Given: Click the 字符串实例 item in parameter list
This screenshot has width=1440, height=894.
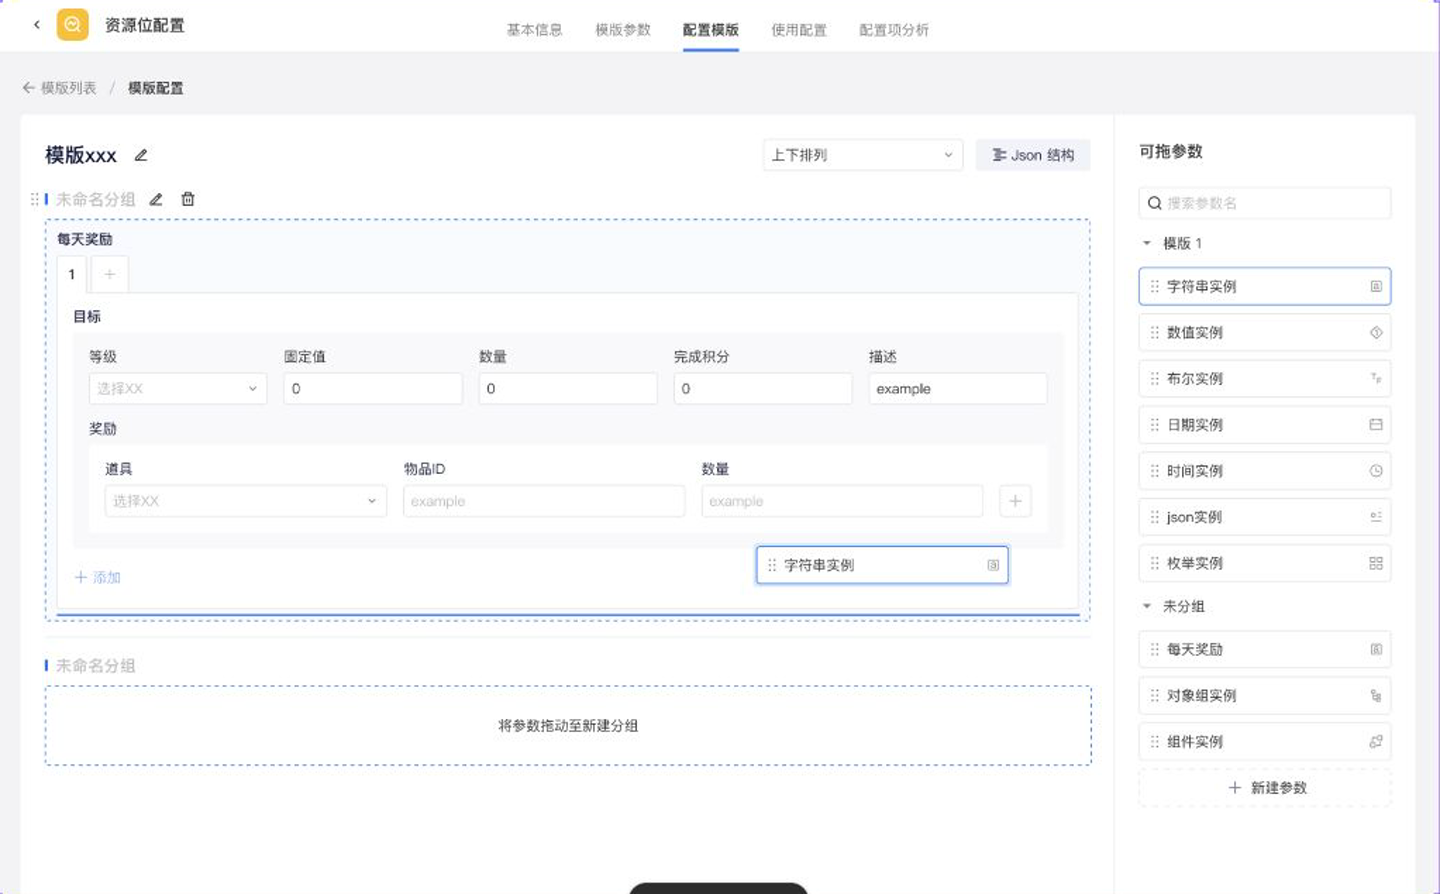Looking at the screenshot, I should coord(1265,286).
